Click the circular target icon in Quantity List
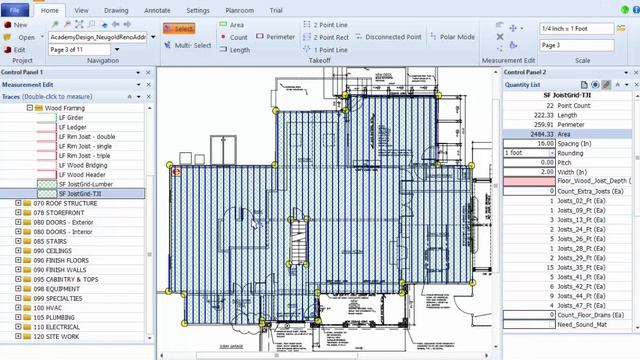 (x=595, y=84)
